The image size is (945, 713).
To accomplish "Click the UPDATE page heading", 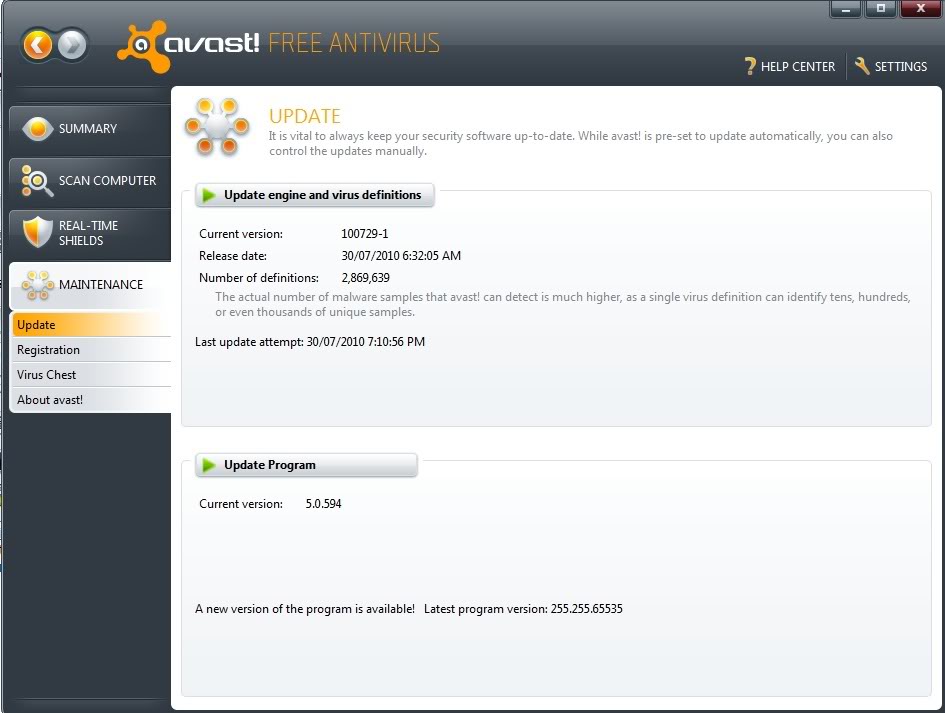I will [304, 116].
